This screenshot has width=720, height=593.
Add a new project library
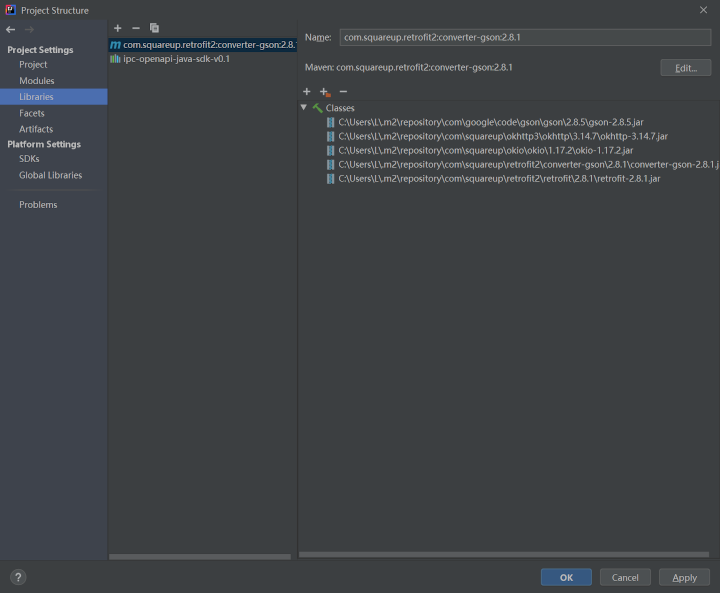tap(118, 28)
